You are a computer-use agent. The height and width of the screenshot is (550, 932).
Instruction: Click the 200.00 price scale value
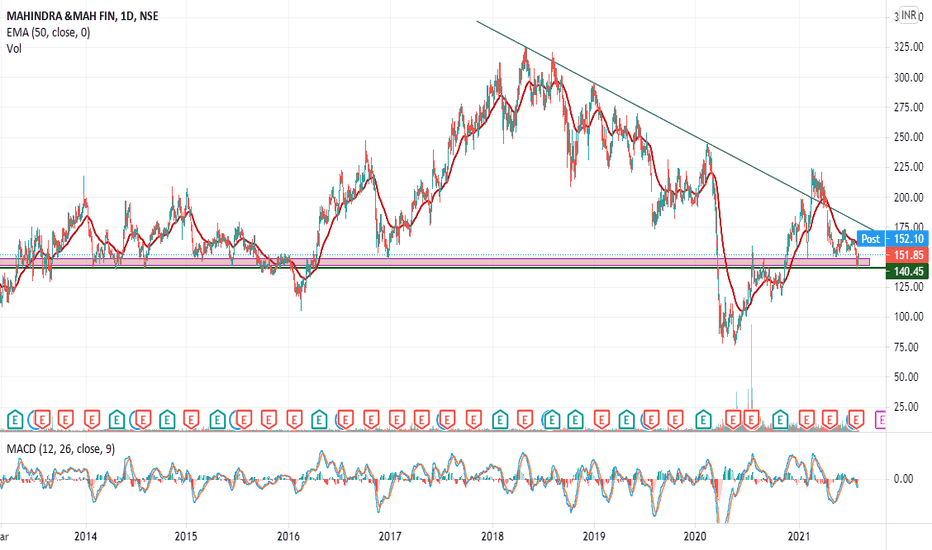point(909,197)
